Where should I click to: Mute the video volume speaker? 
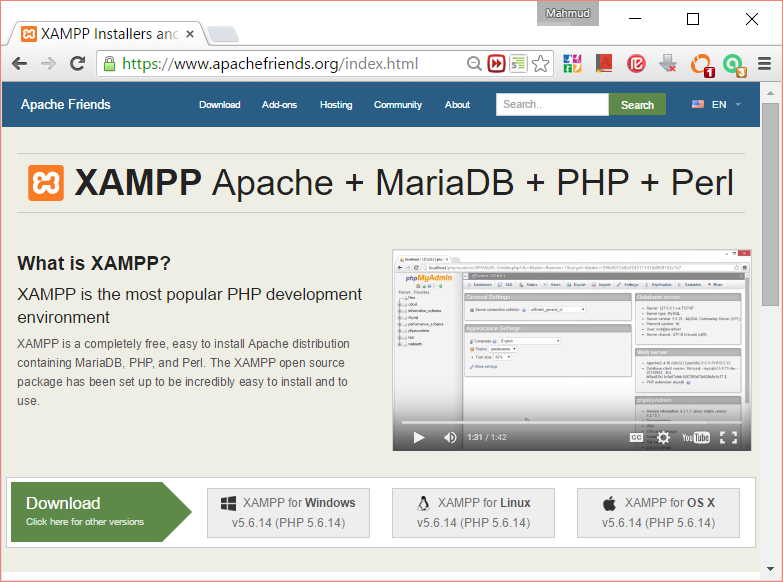pyautogui.click(x=450, y=438)
